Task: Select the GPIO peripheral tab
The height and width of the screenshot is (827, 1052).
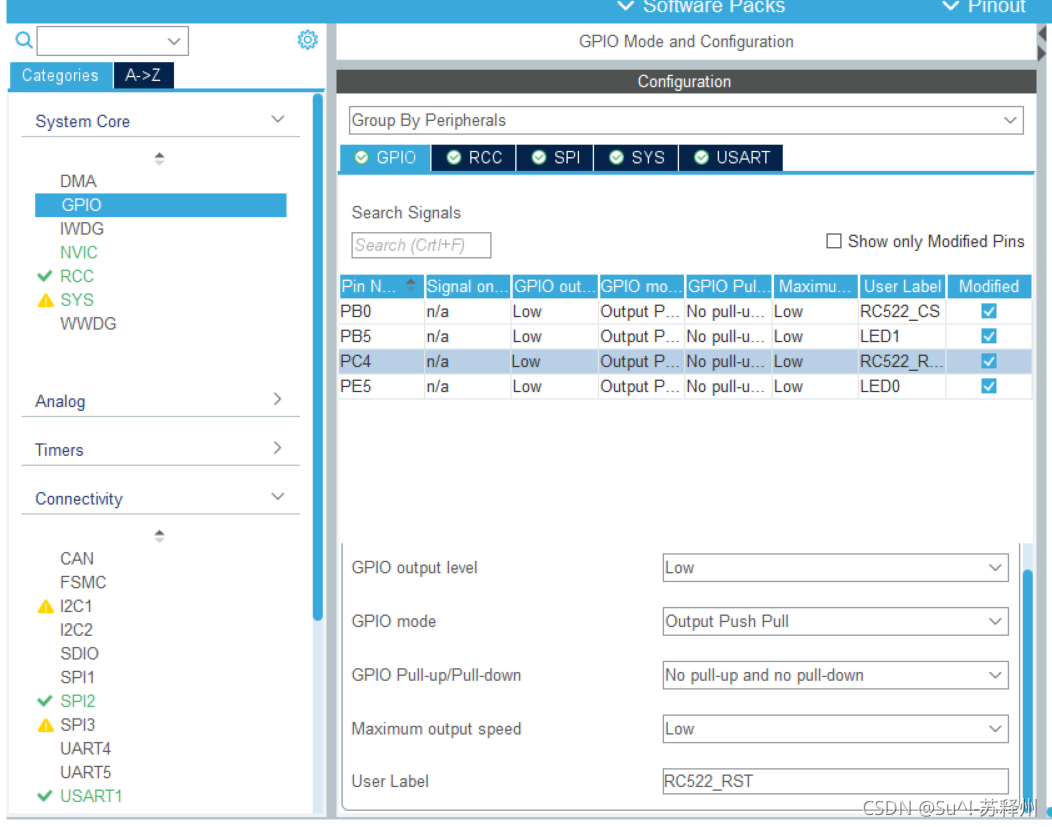Action: (386, 158)
